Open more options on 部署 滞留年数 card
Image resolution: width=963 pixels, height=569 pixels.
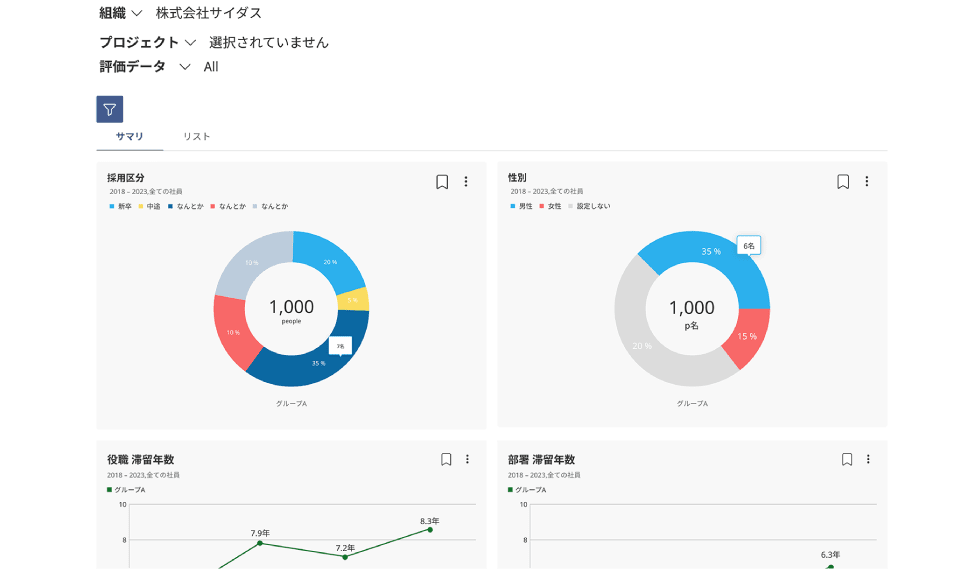(x=868, y=459)
